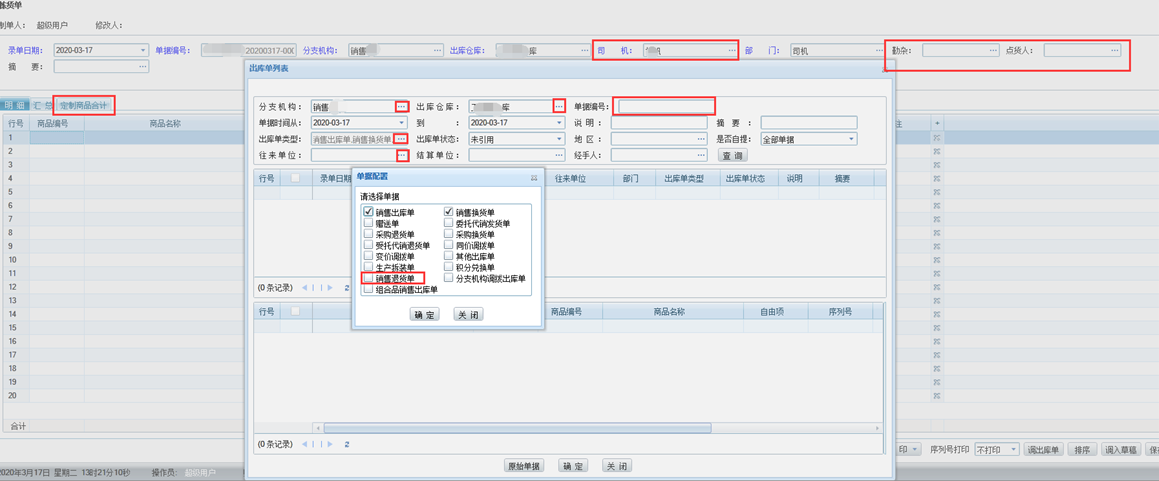
Task: Click right arrow of horizontal scrollbar
Action: tap(878, 427)
